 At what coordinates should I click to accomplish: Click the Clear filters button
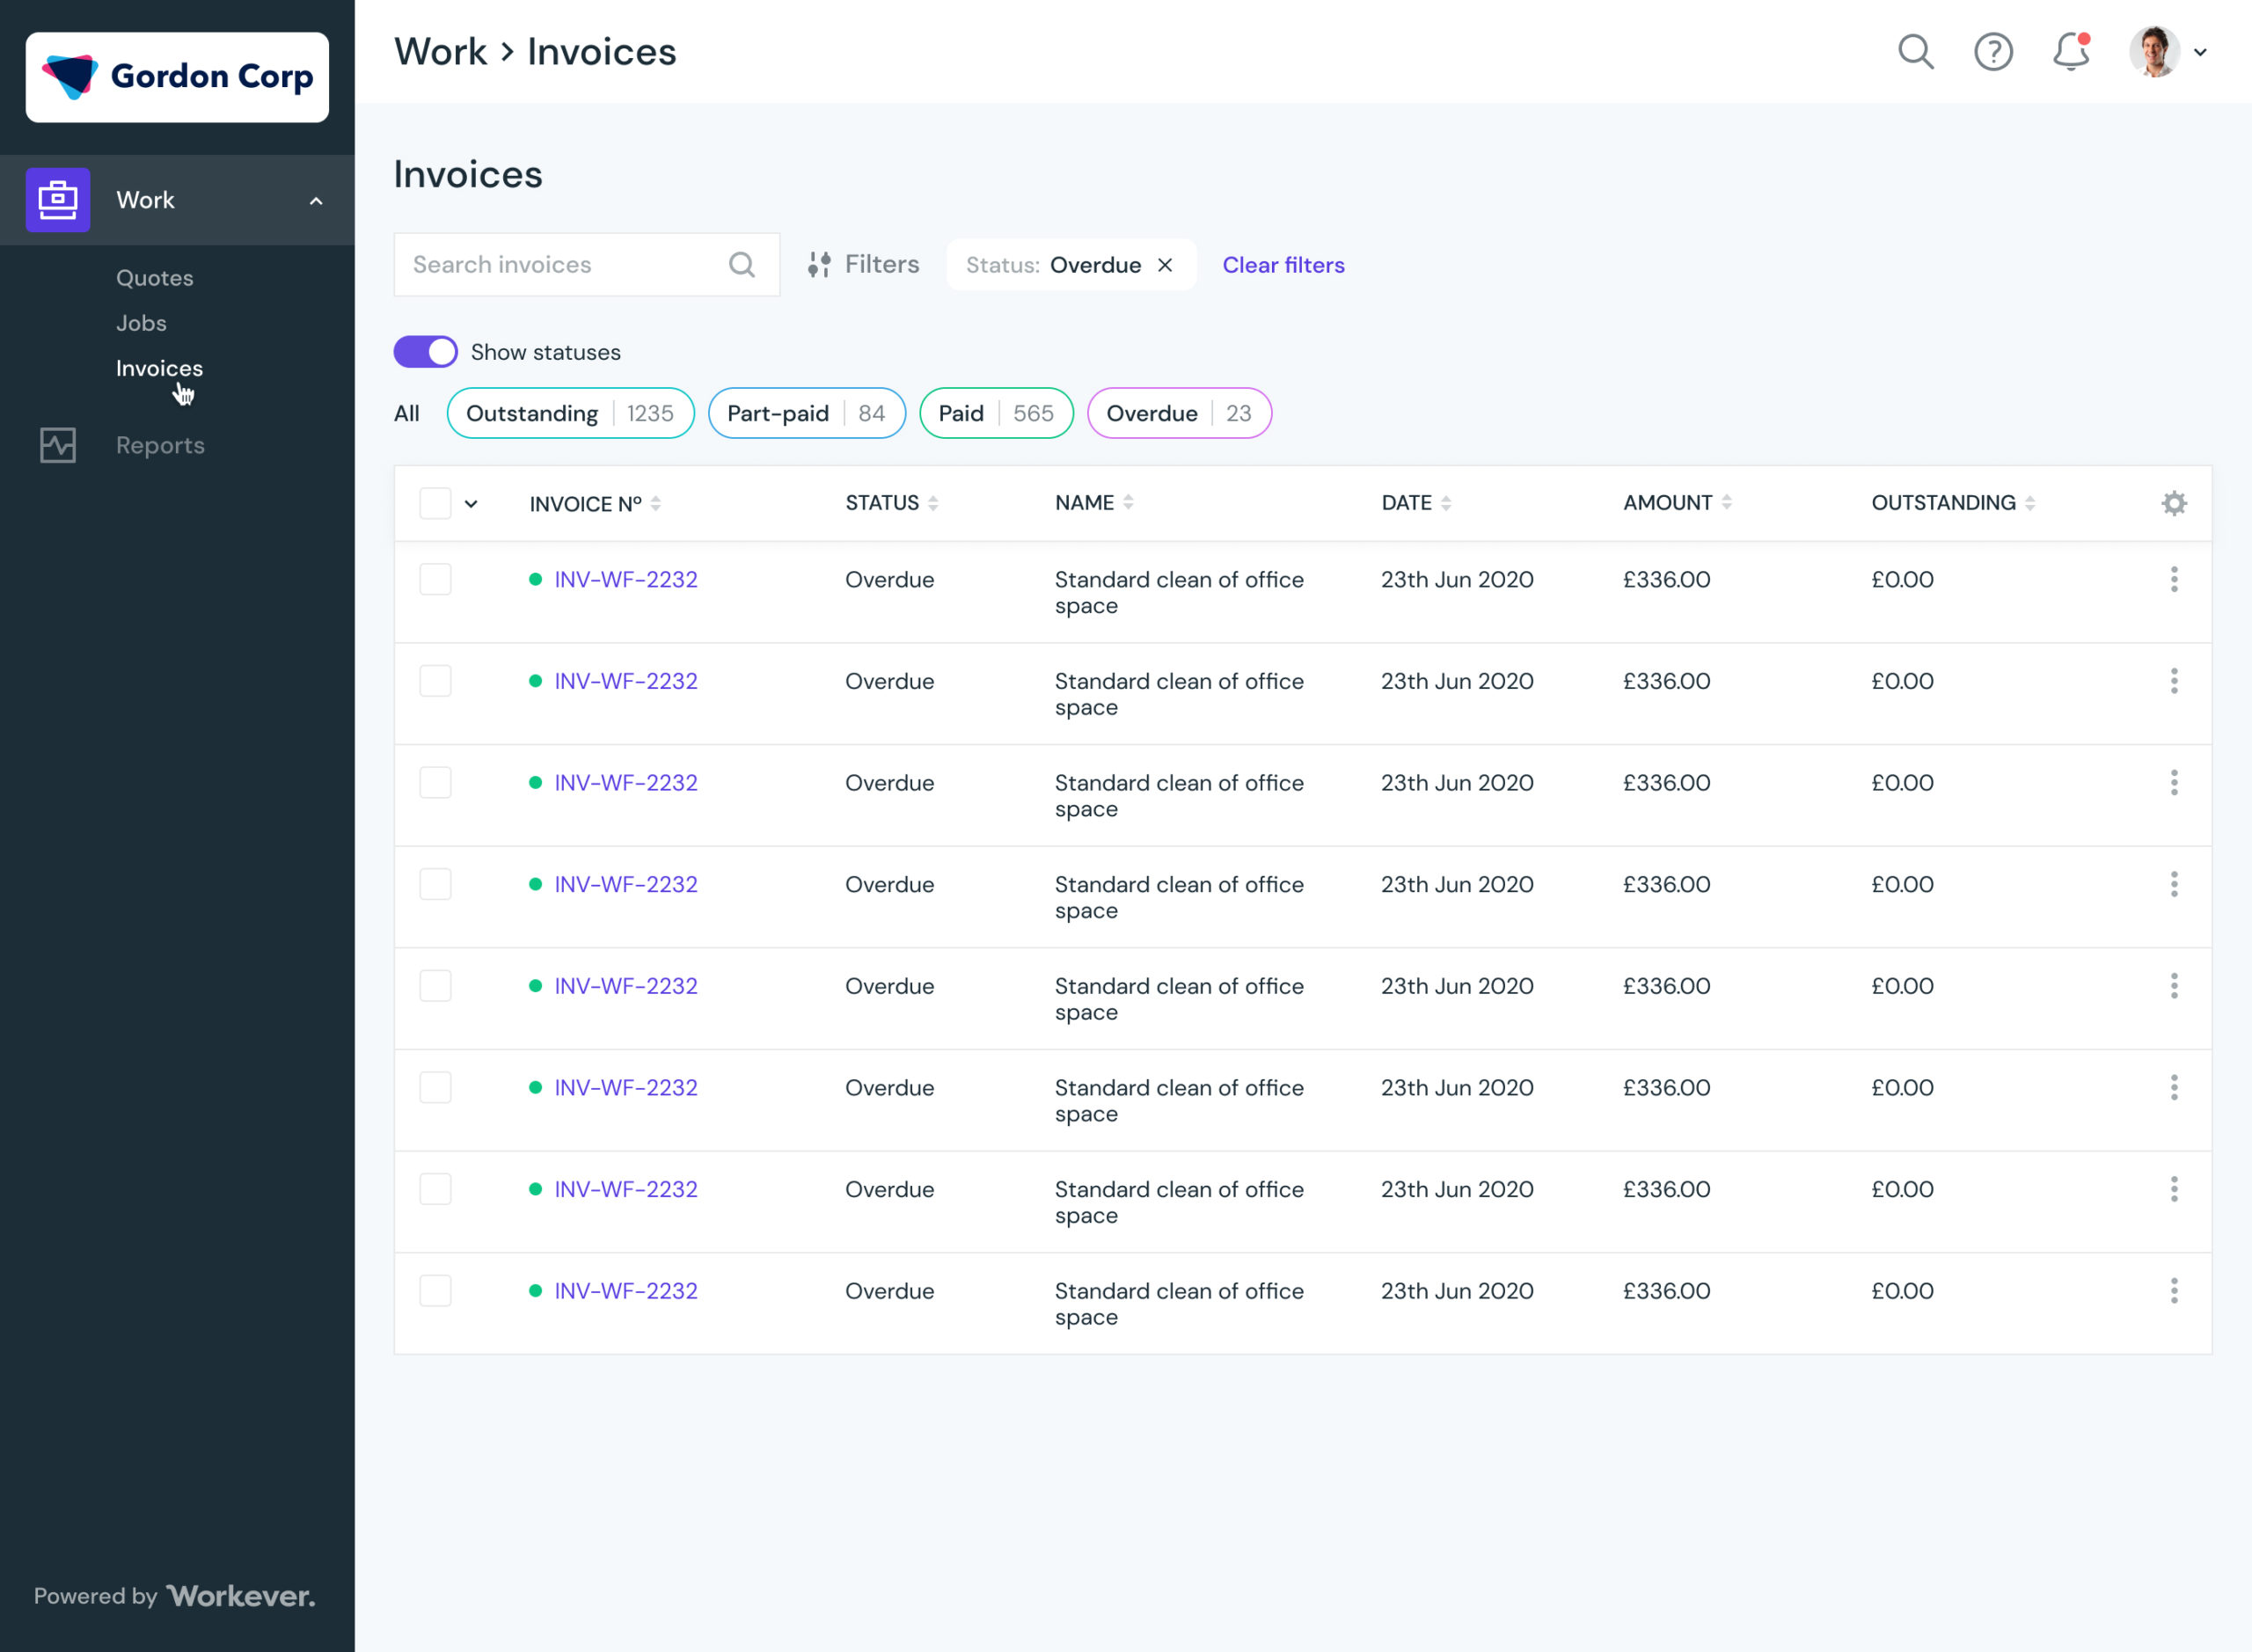(x=1283, y=264)
